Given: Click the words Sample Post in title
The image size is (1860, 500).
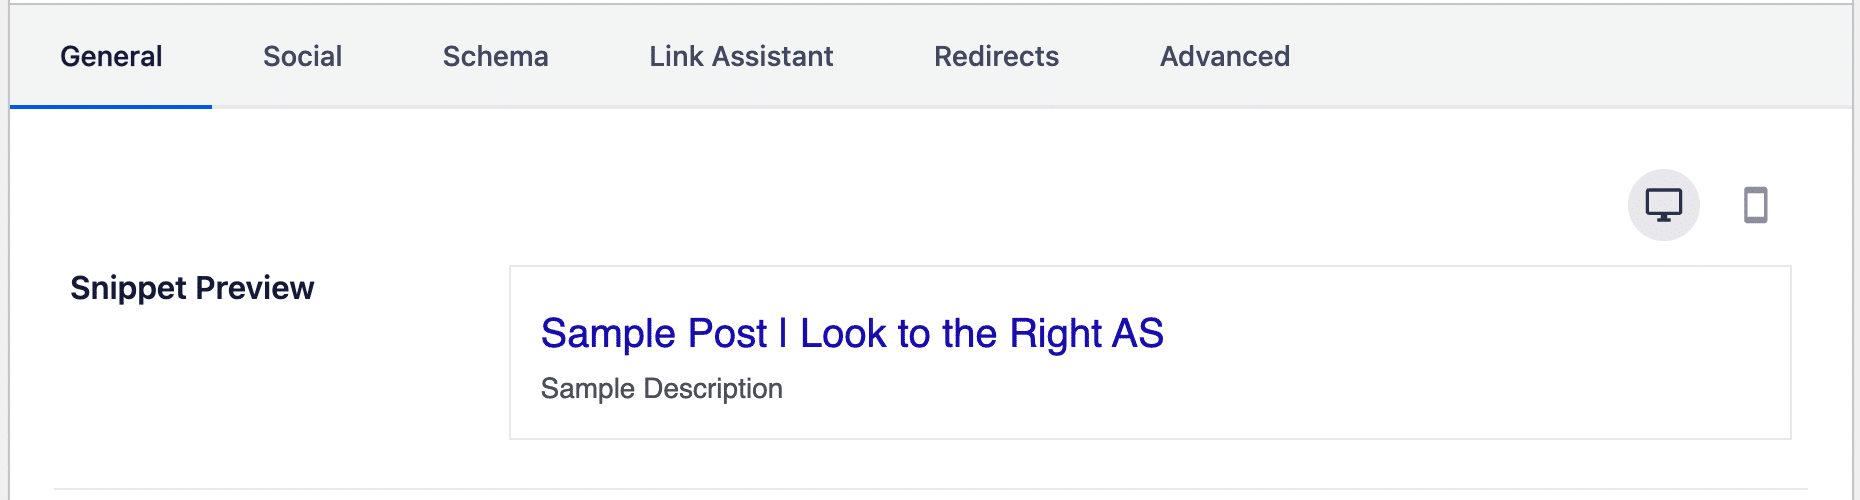Looking at the screenshot, I should [654, 334].
